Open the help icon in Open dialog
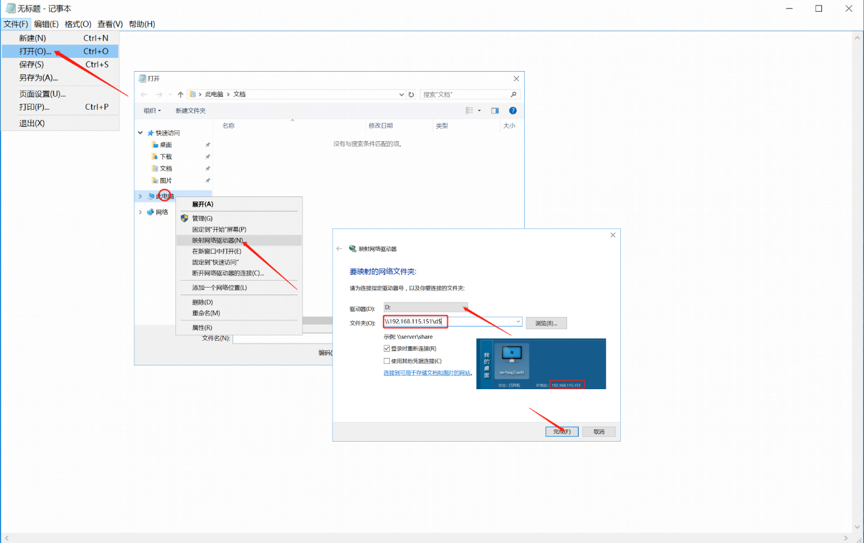 coord(513,111)
